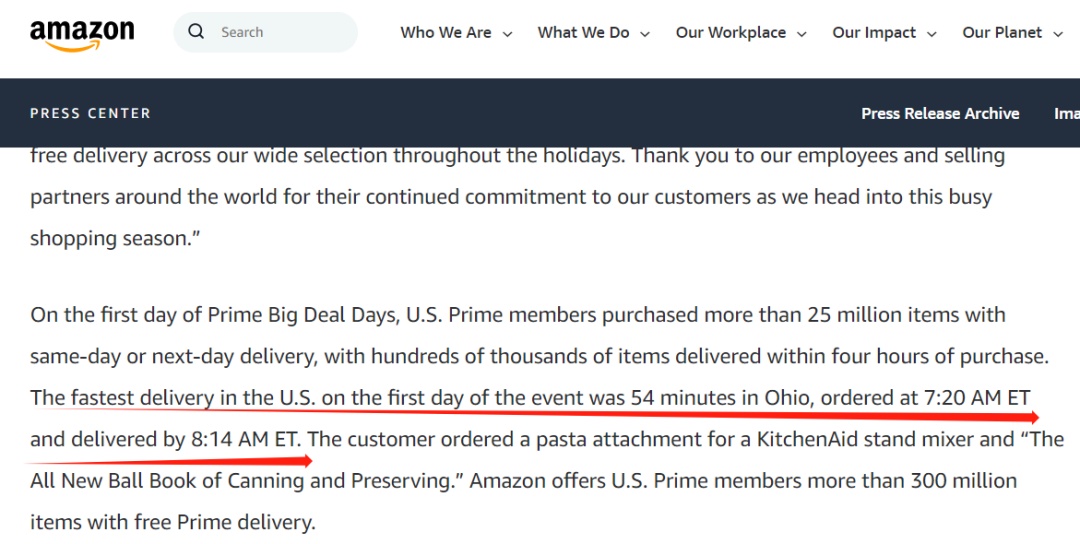The height and width of the screenshot is (544, 1080).
Task: Open the Our Workplace menu
Action: (731, 32)
